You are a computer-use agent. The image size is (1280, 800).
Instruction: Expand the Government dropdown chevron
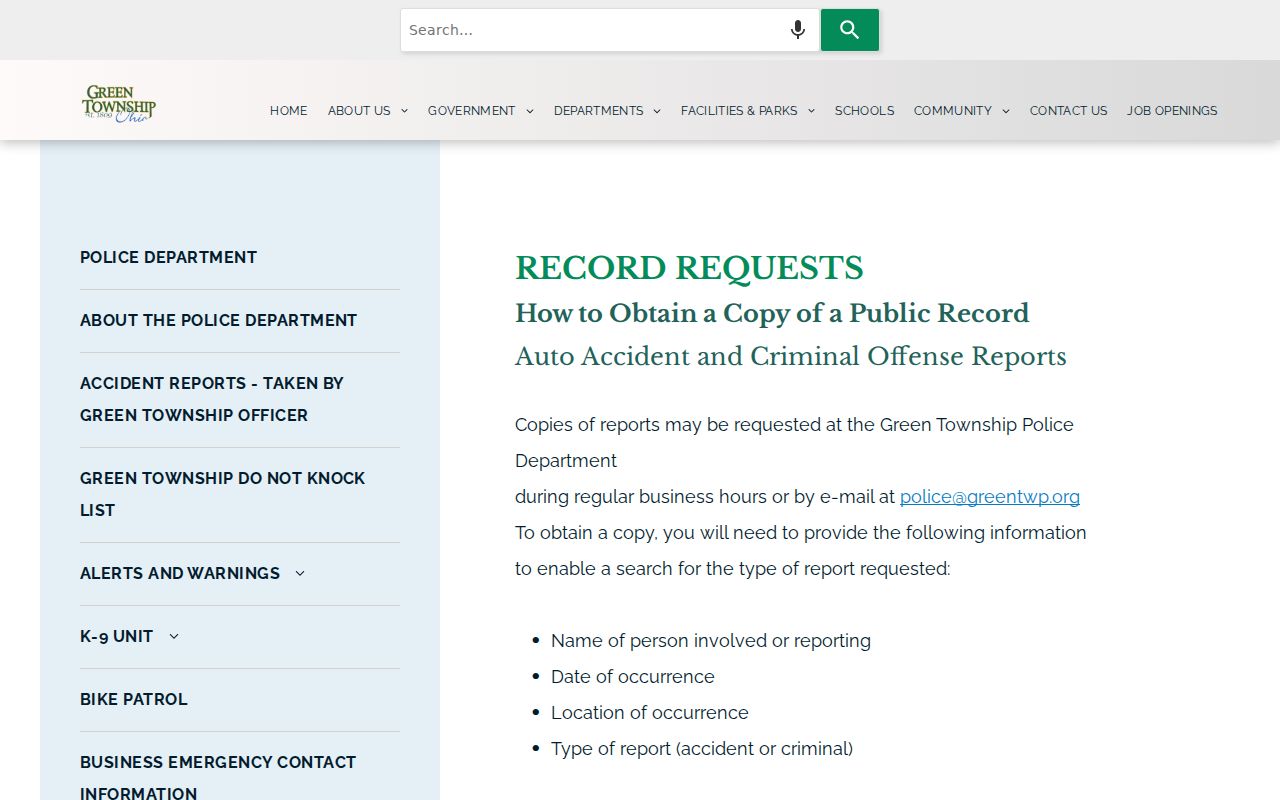click(x=530, y=111)
